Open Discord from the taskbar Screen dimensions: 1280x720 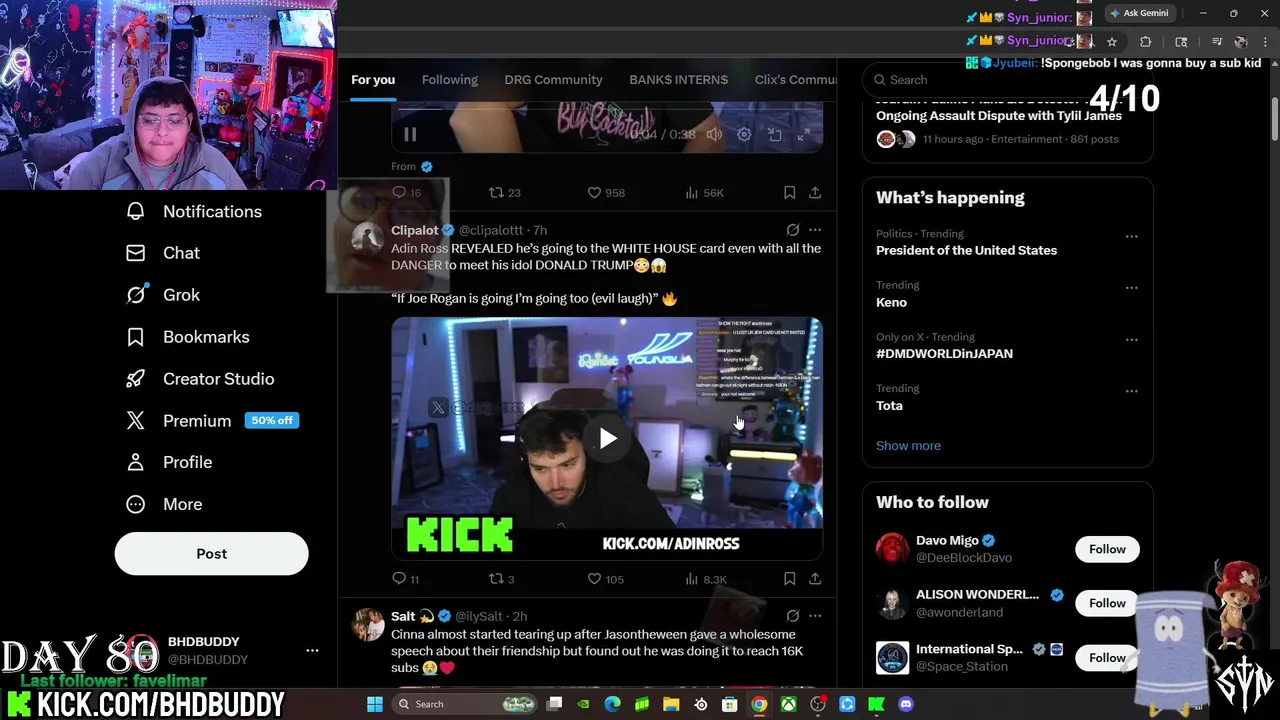pos(906,704)
